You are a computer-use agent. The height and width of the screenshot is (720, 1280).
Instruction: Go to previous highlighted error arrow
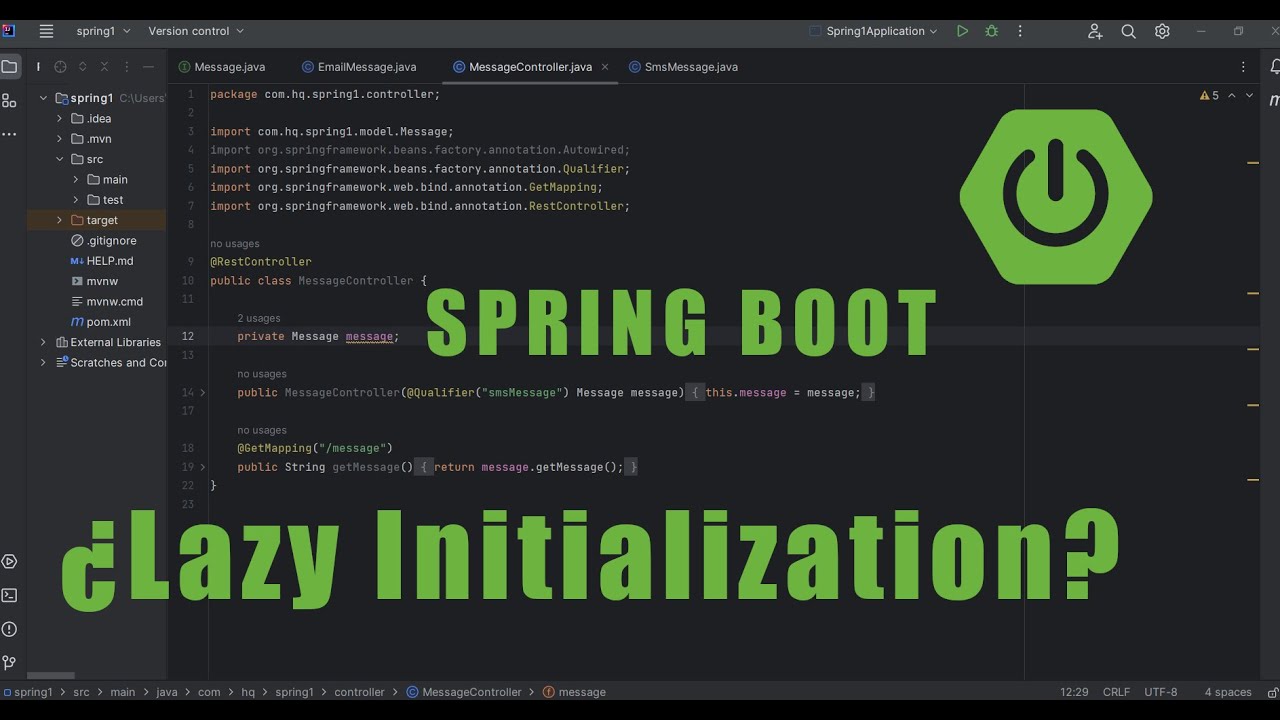(1232, 96)
